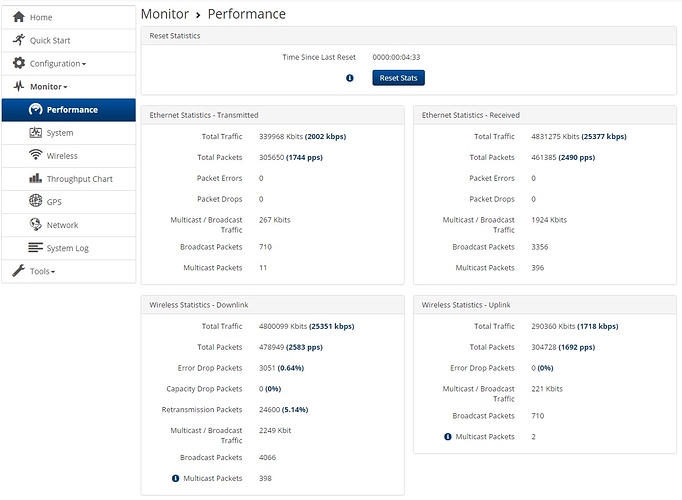Click the (25351 kbps) downlink rate

[x=331, y=326]
